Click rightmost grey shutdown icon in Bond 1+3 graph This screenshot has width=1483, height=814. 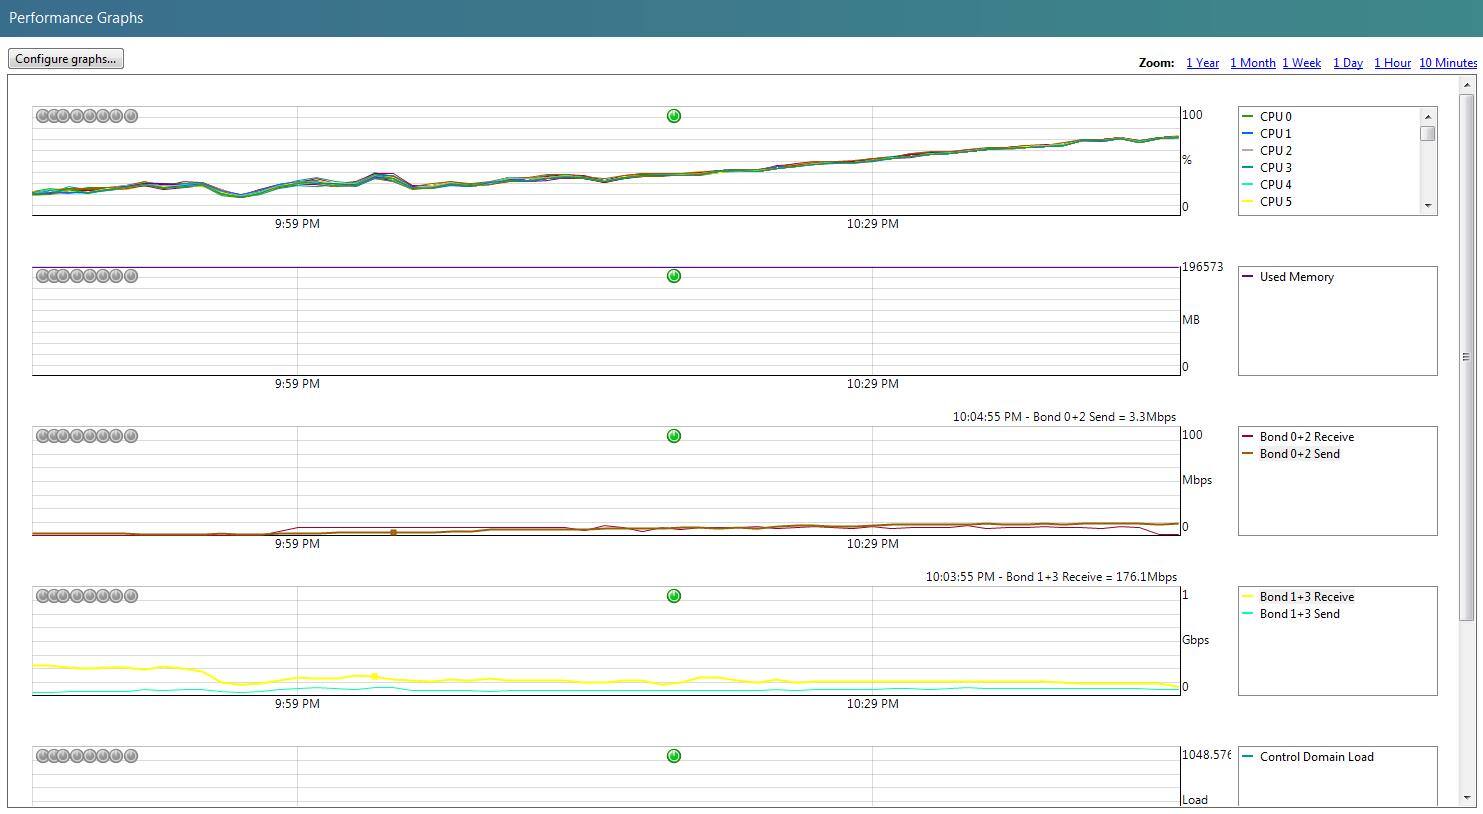(131, 596)
